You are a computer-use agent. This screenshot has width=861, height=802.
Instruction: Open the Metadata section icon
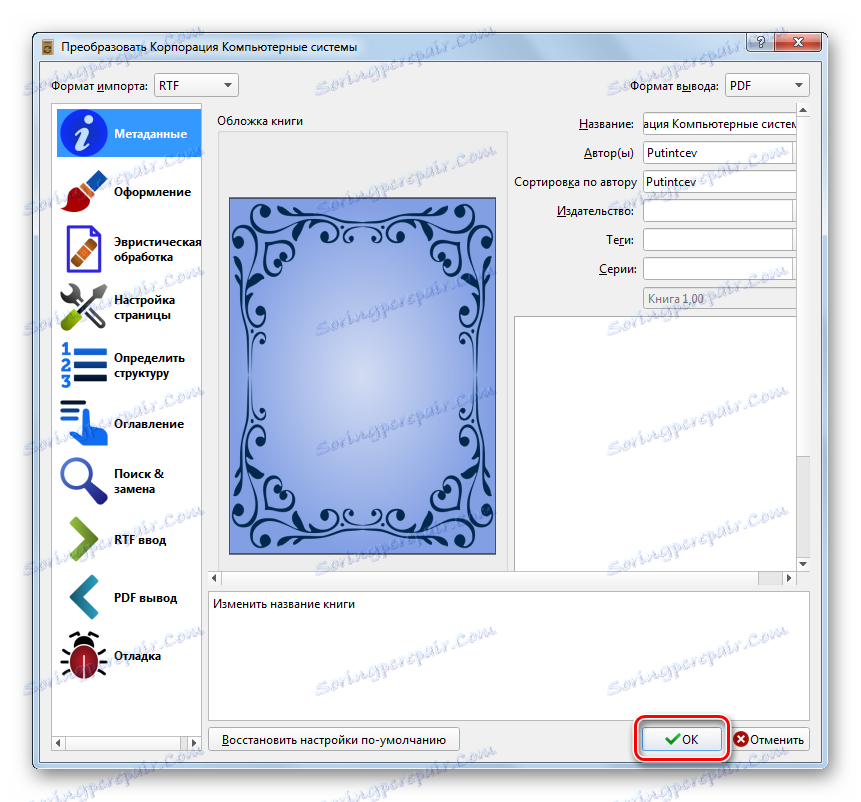(x=83, y=133)
